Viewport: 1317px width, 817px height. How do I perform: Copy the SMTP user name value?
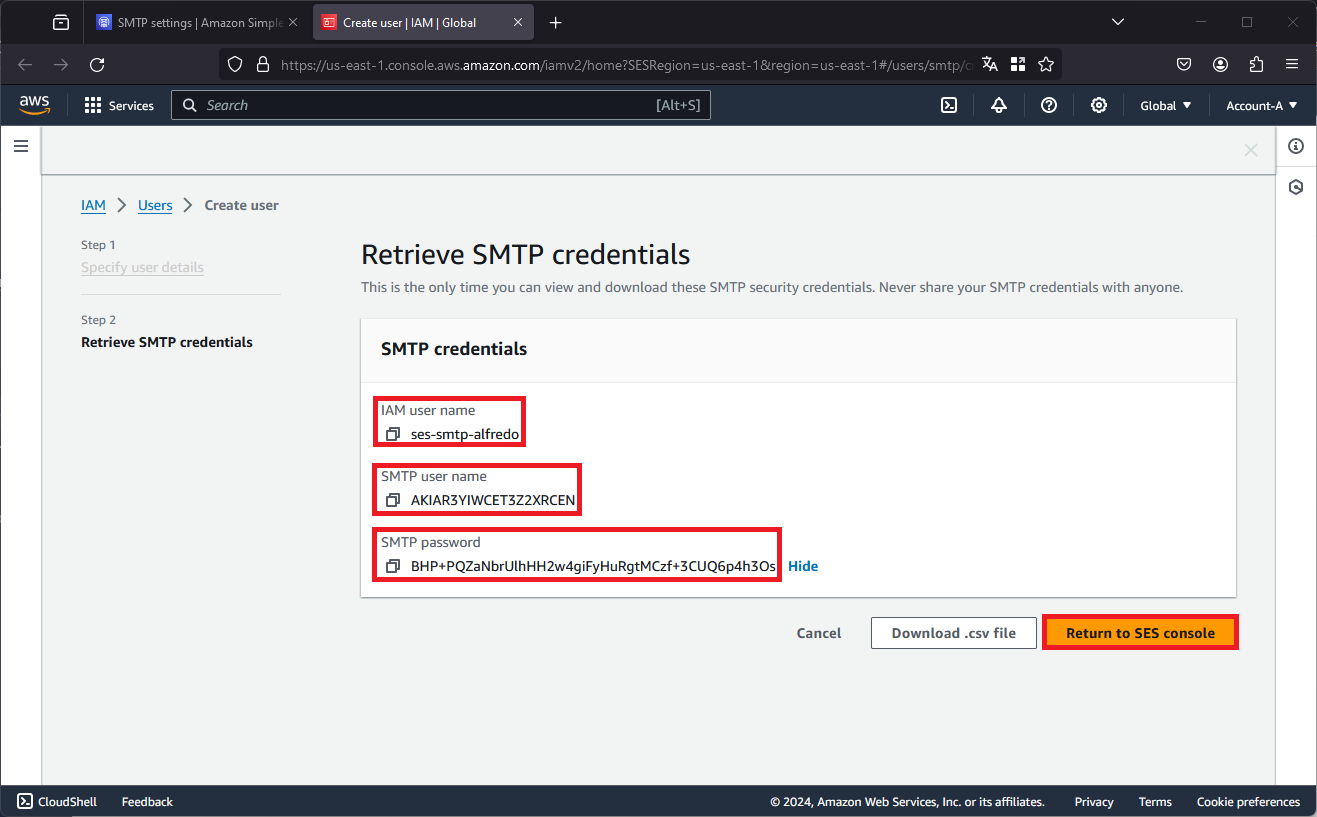click(x=393, y=500)
